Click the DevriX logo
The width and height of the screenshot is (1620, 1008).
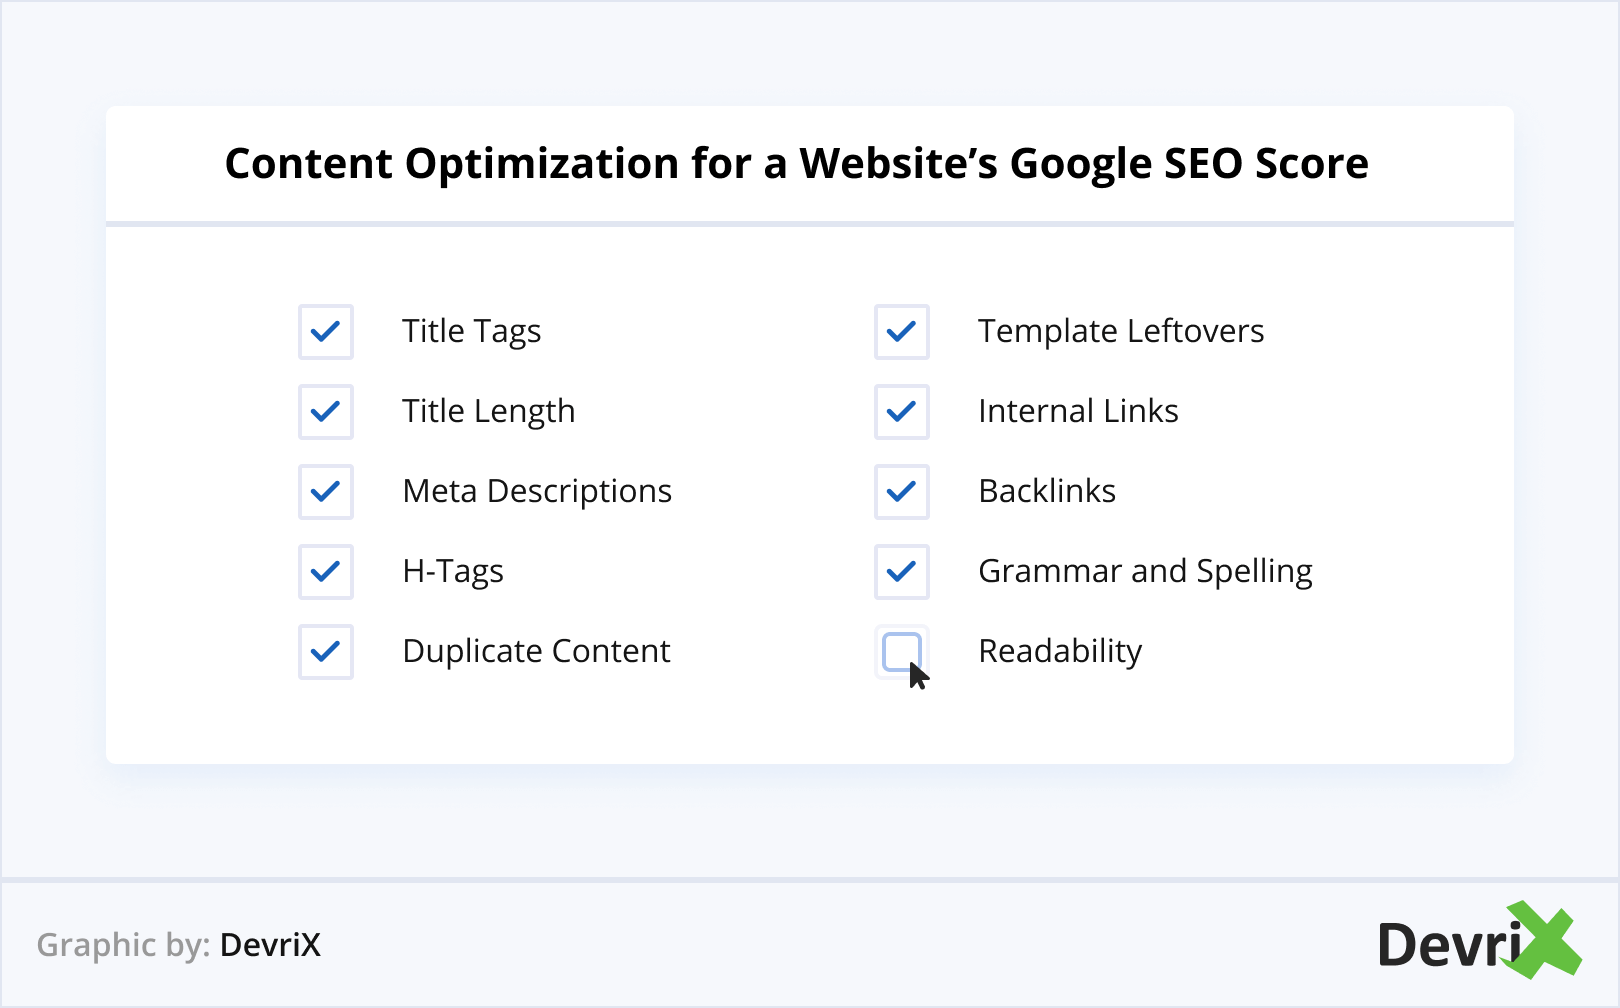click(x=1478, y=942)
